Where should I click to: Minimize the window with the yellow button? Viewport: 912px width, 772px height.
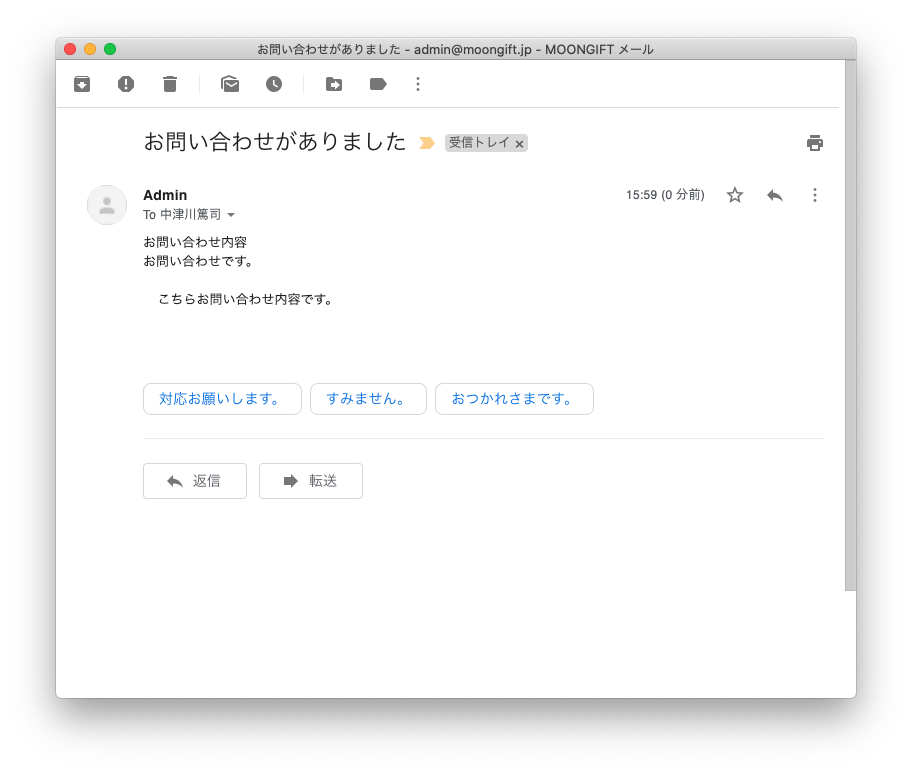90,49
